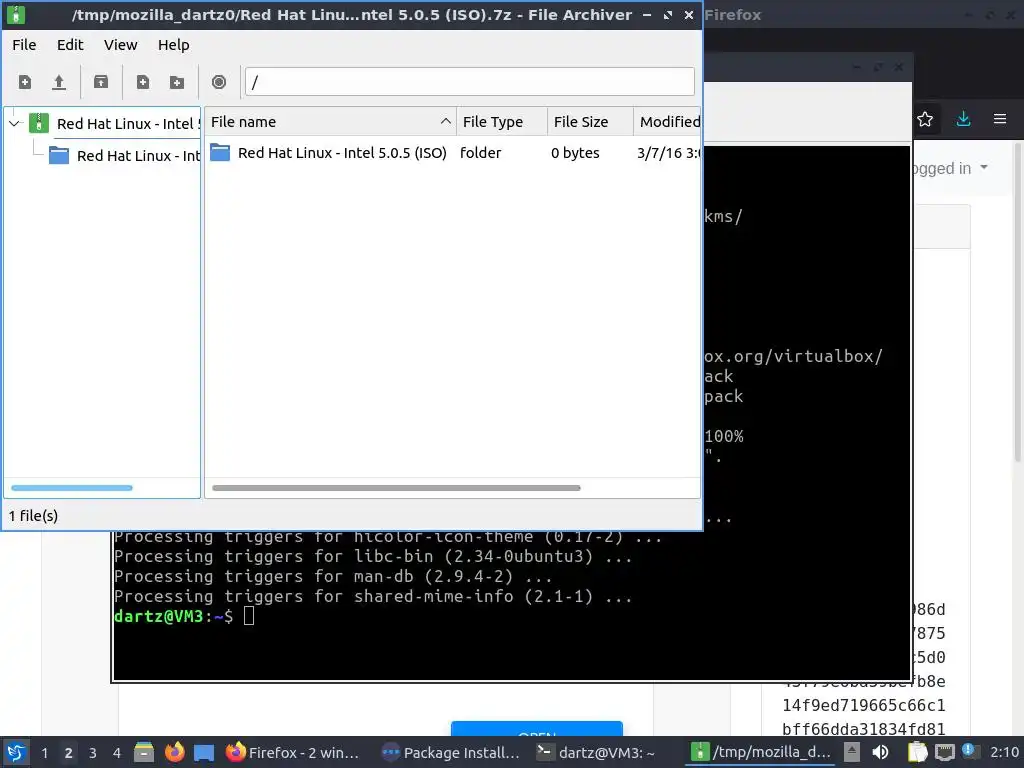This screenshot has height=768, width=1024.
Task: Click the Open archive upload-arrow icon
Action: pos(59,82)
